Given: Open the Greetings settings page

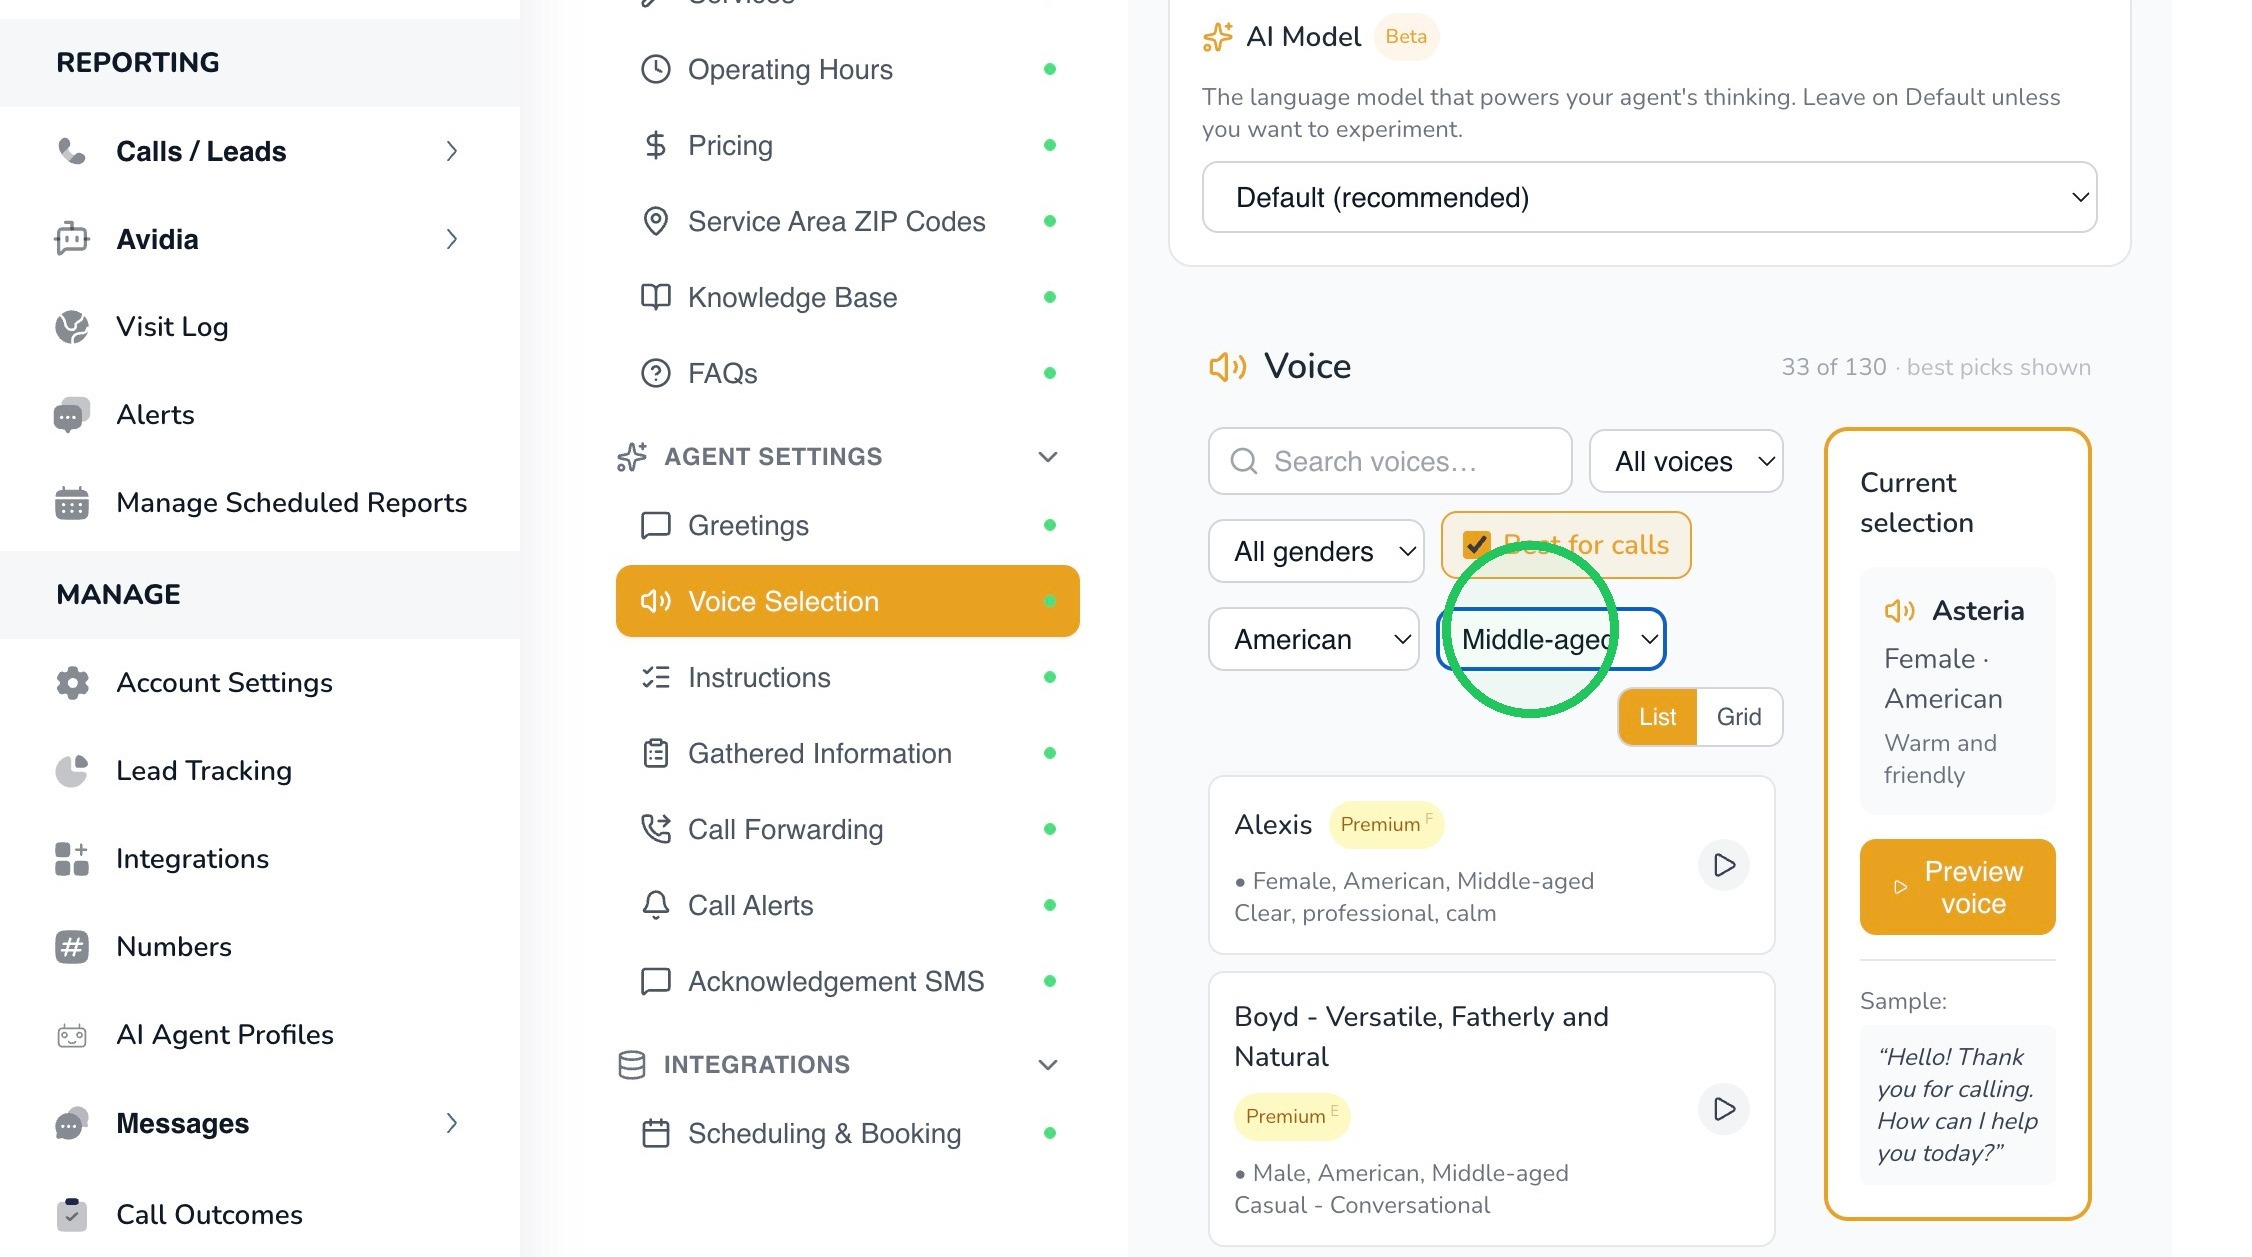Looking at the screenshot, I should coord(848,525).
